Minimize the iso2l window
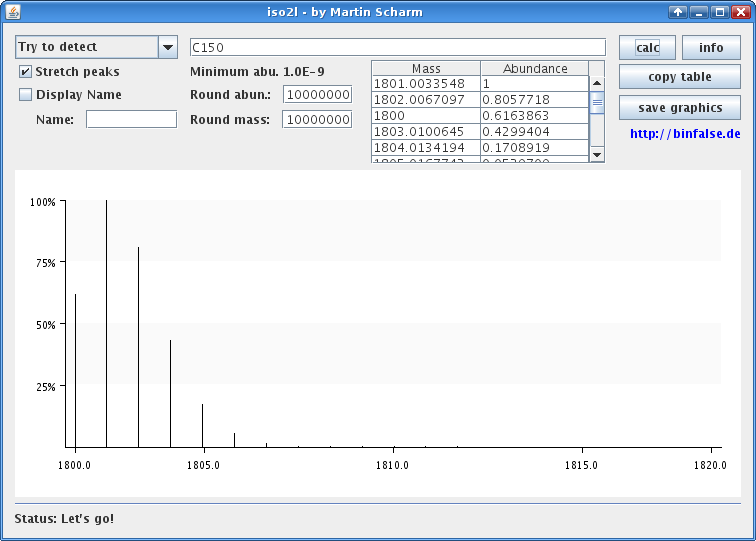The image size is (756, 541). pyautogui.click(x=698, y=12)
